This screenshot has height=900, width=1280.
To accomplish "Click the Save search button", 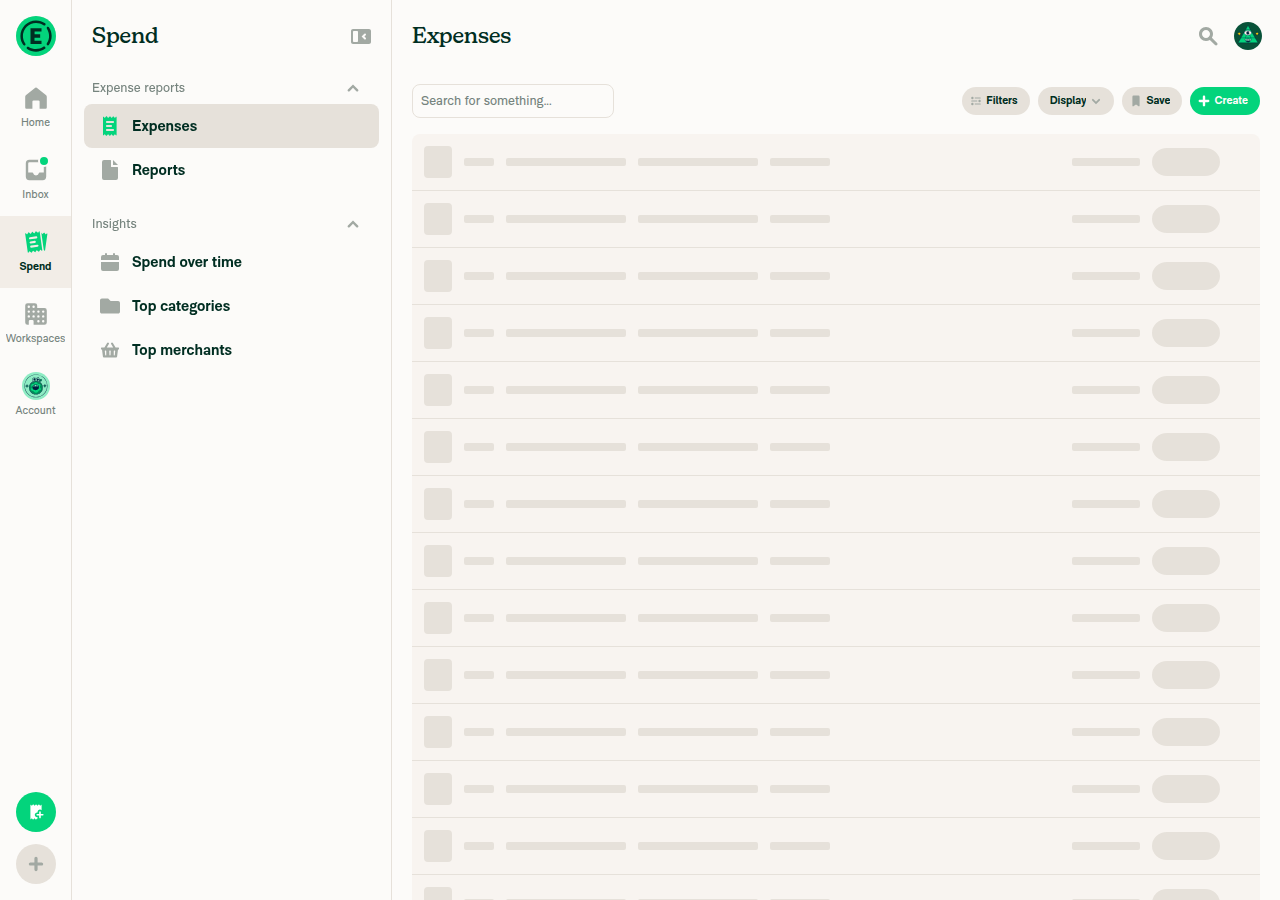I will 1152,101.
